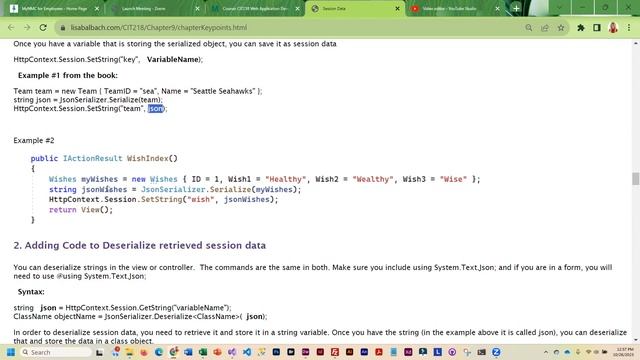The image size is (640, 360).
Task: Open the Windows Start menu
Action: click(x=11, y=352)
